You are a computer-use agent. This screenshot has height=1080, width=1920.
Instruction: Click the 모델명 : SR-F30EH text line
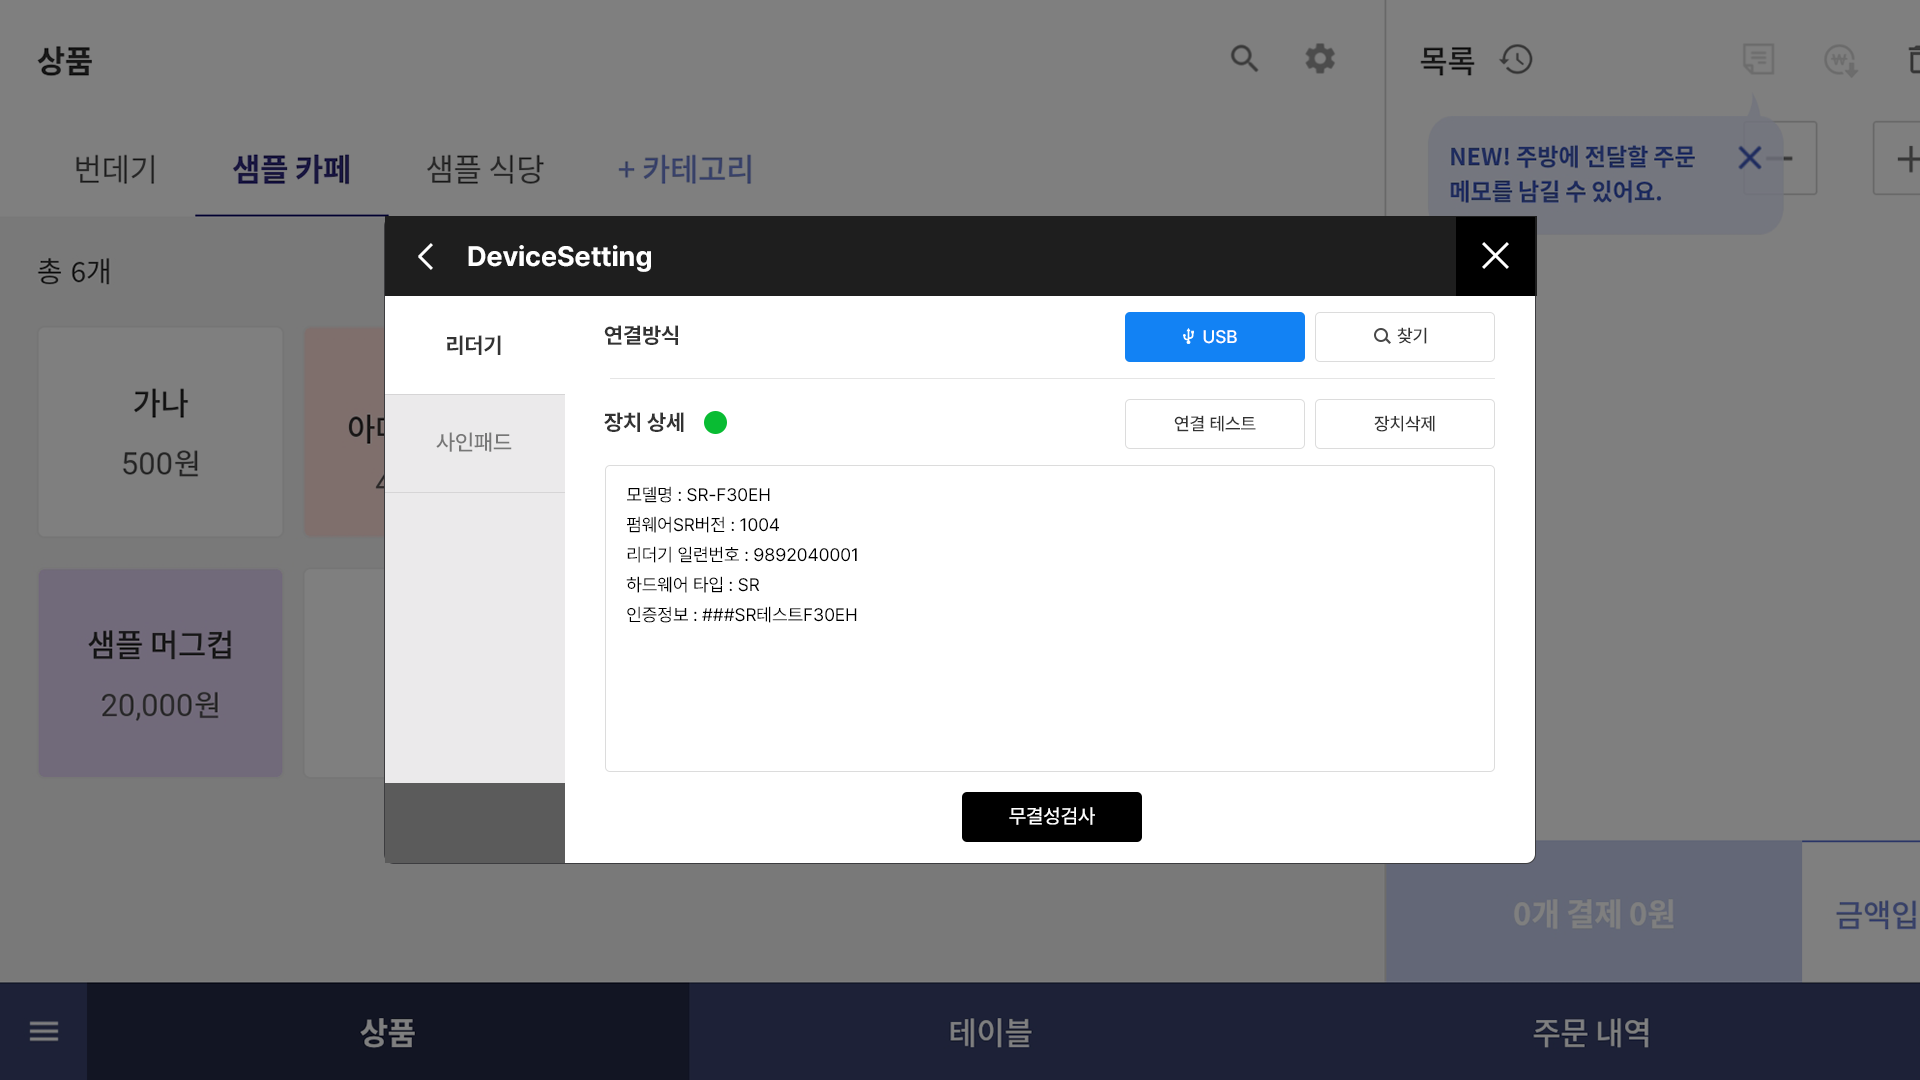click(x=698, y=495)
